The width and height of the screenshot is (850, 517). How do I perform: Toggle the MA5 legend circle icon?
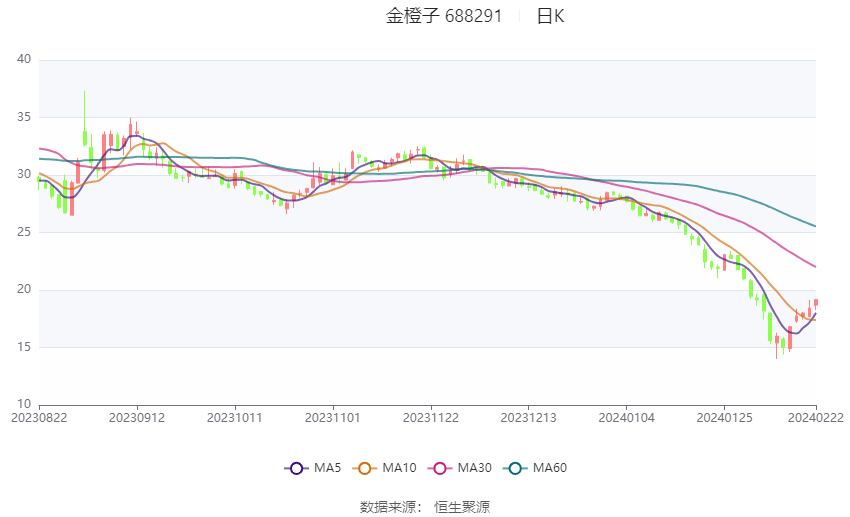coord(296,468)
